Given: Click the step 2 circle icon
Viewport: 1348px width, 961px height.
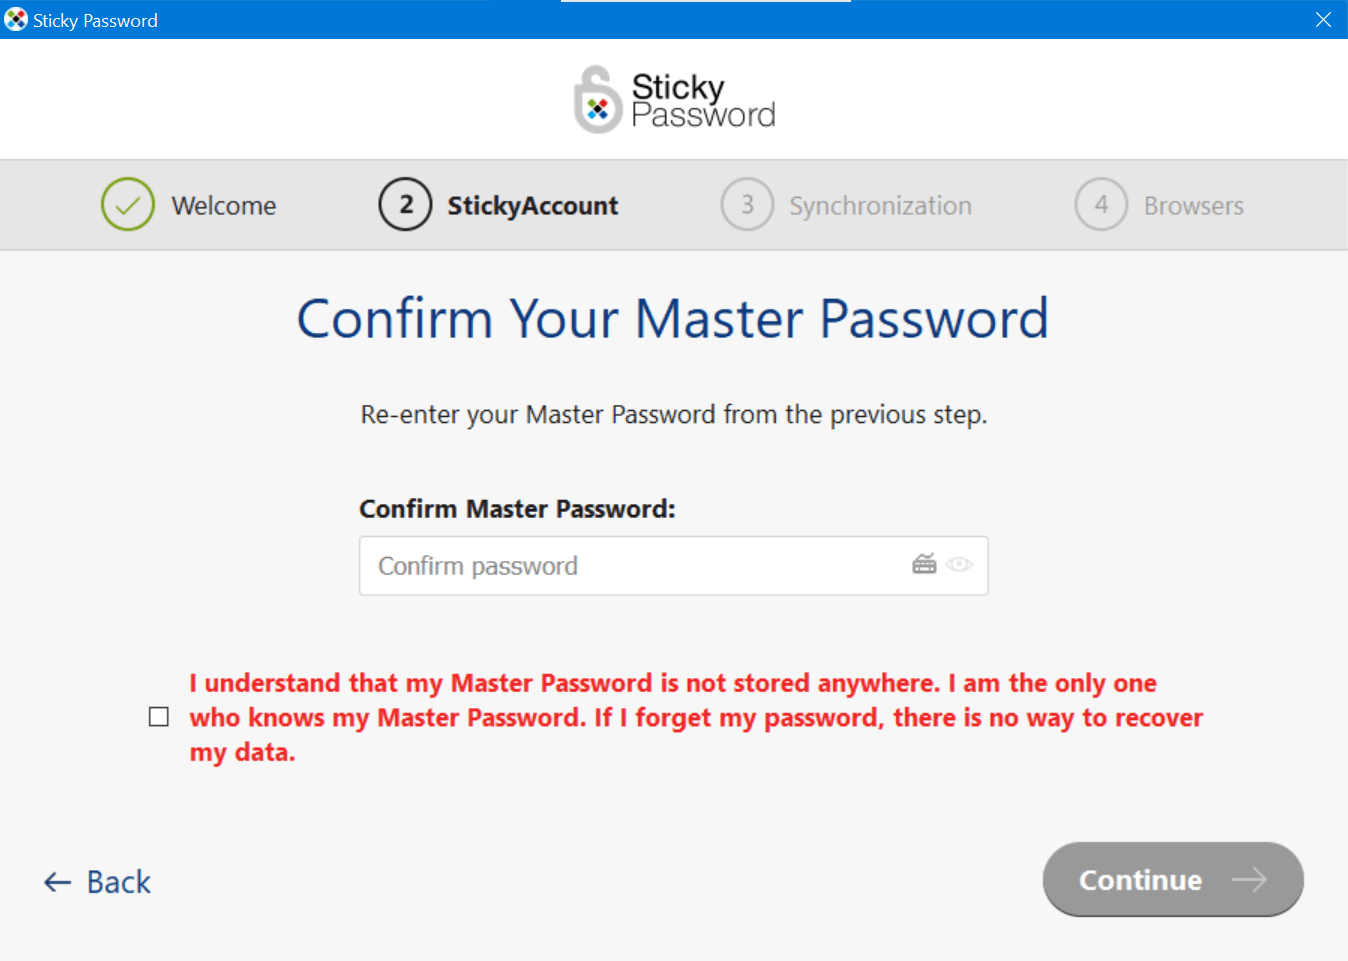Looking at the screenshot, I should [x=405, y=205].
